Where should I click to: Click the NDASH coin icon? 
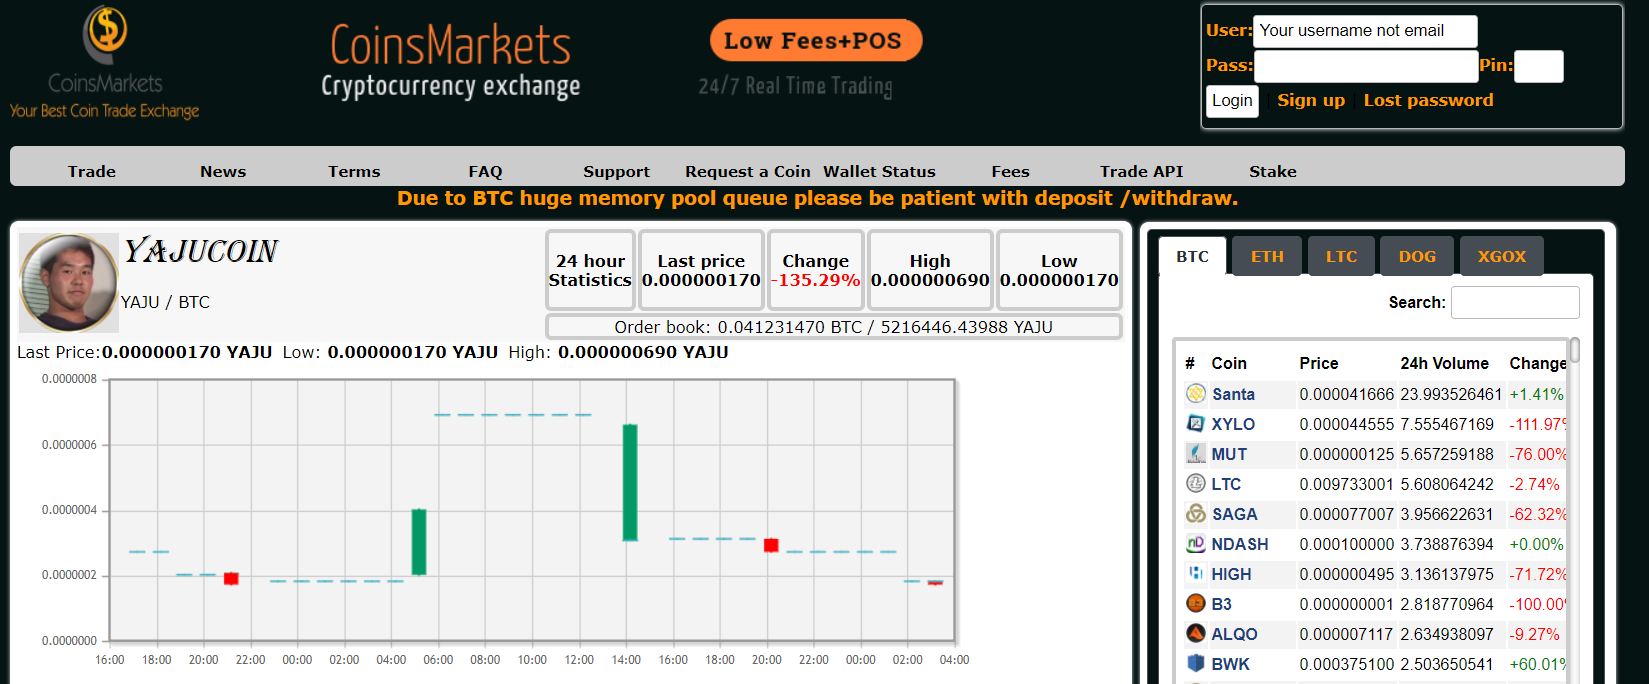coord(1196,544)
